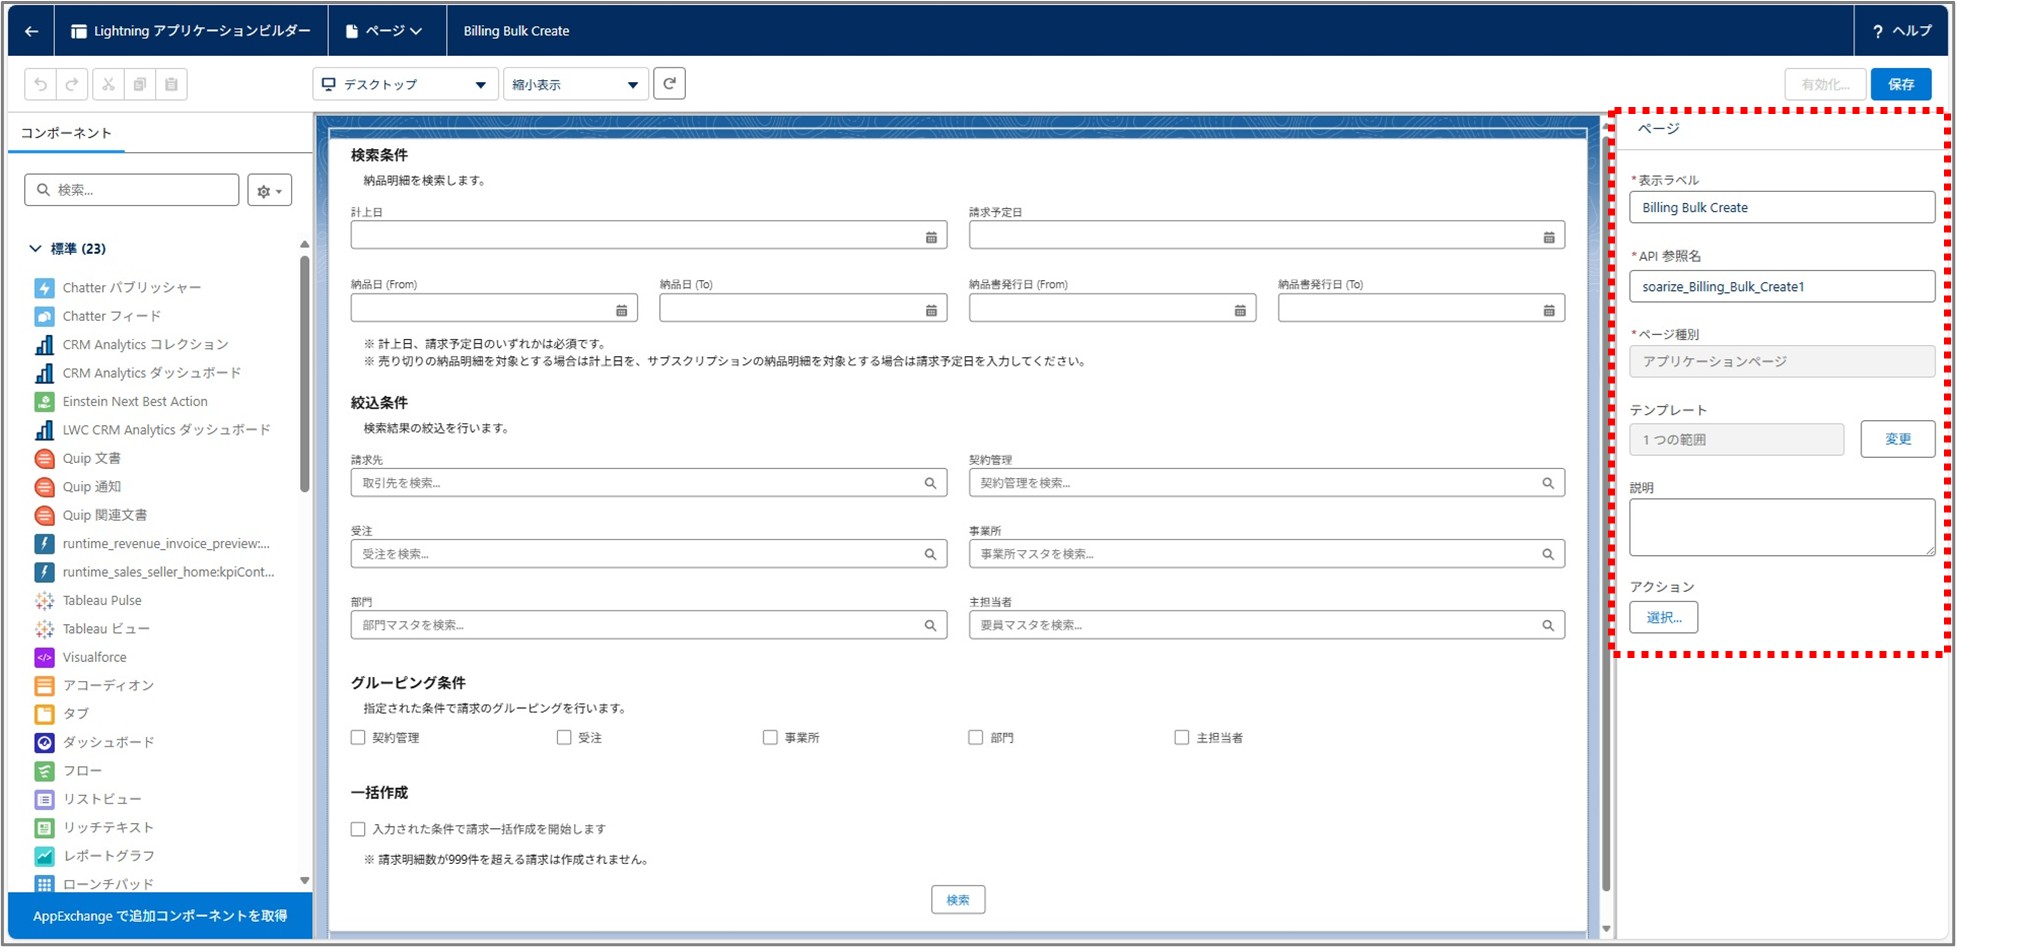
Task: Click the redo arrow icon
Action: (72, 85)
